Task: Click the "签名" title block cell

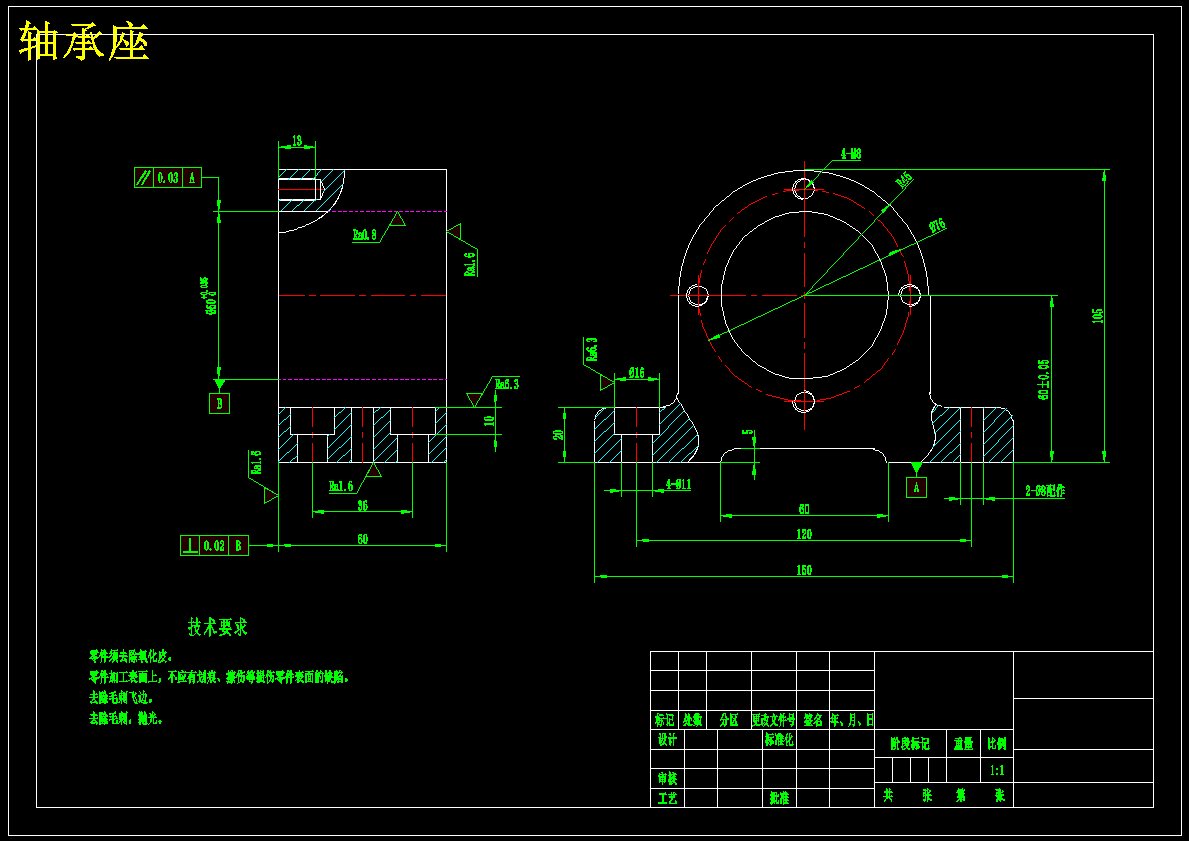Action: (813, 720)
